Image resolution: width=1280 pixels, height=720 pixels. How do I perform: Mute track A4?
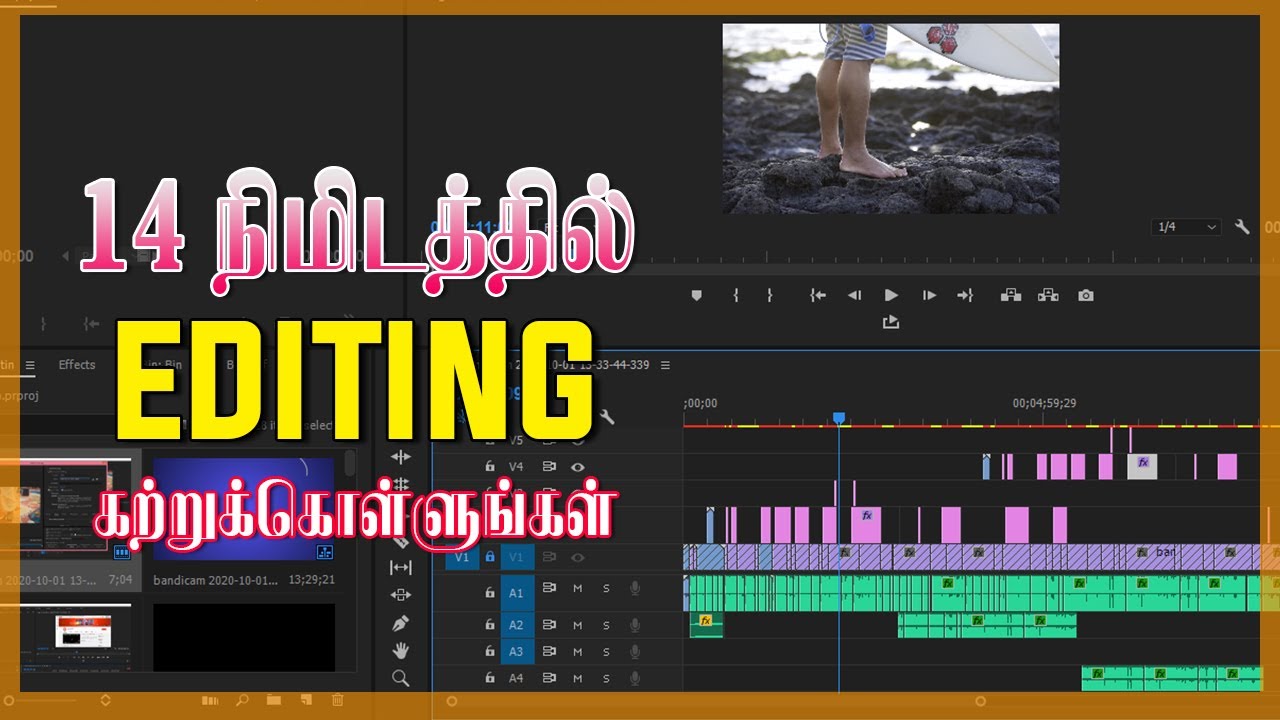pos(577,678)
